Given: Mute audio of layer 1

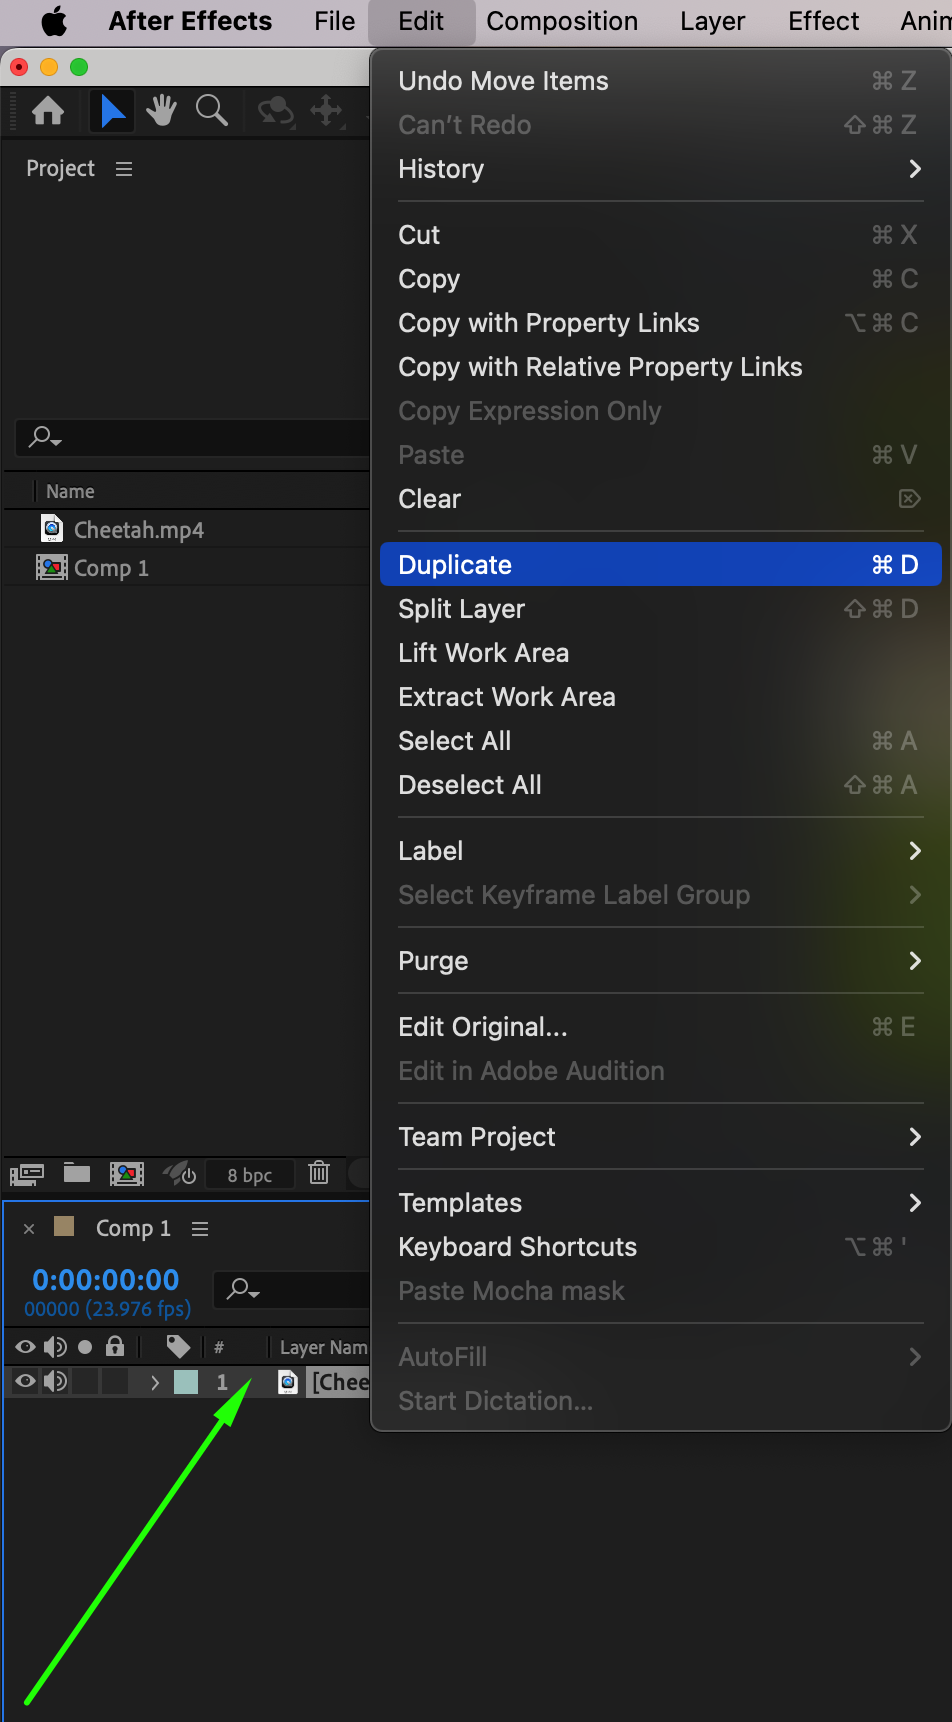Looking at the screenshot, I should coord(55,1382).
